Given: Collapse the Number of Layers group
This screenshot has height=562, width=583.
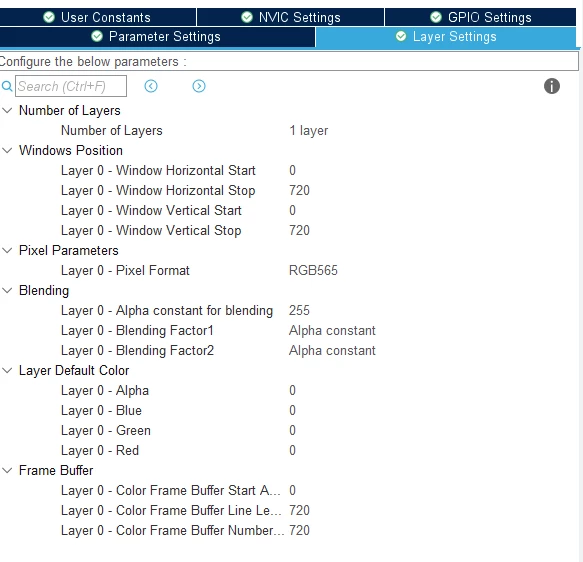Looking at the screenshot, I should tap(7, 110).
